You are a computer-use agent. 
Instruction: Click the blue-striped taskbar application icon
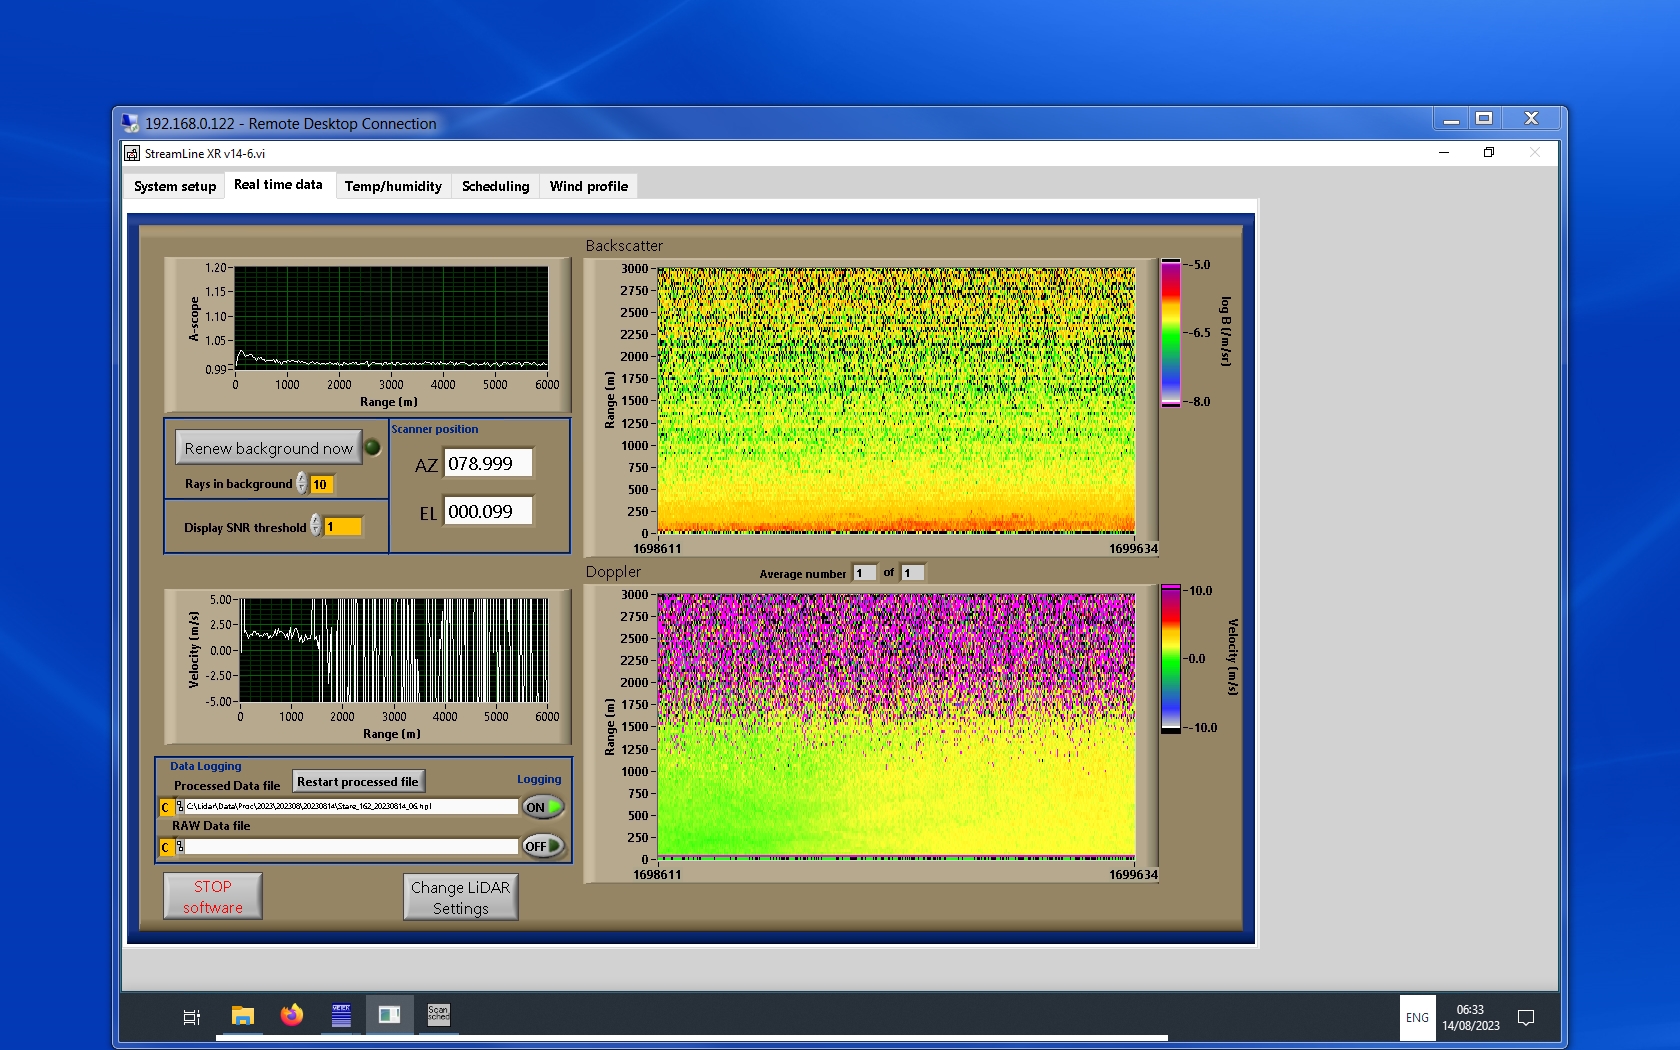(x=341, y=1015)
